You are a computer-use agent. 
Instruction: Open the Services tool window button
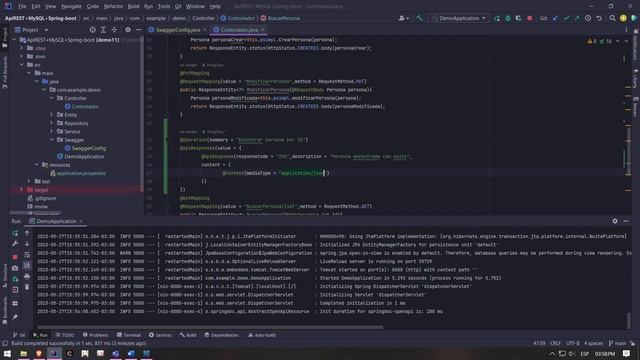160,335
